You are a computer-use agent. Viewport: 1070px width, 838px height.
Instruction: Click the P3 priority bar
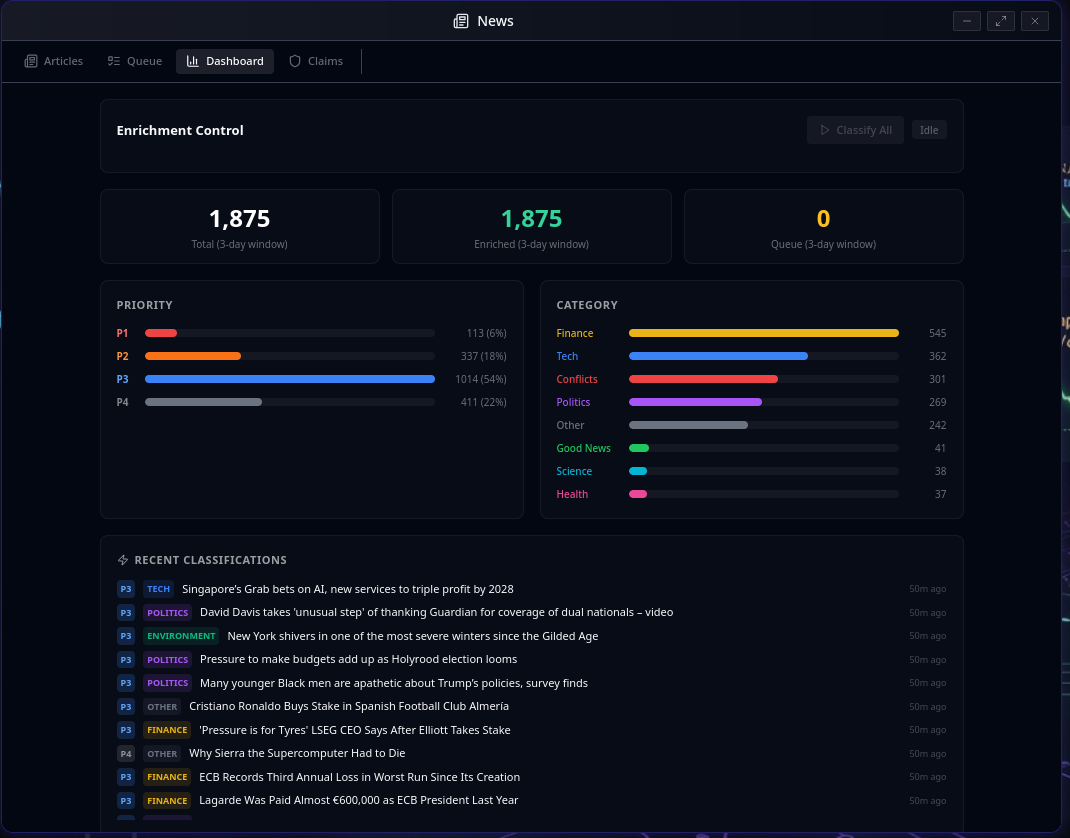(x=289, y=379)
